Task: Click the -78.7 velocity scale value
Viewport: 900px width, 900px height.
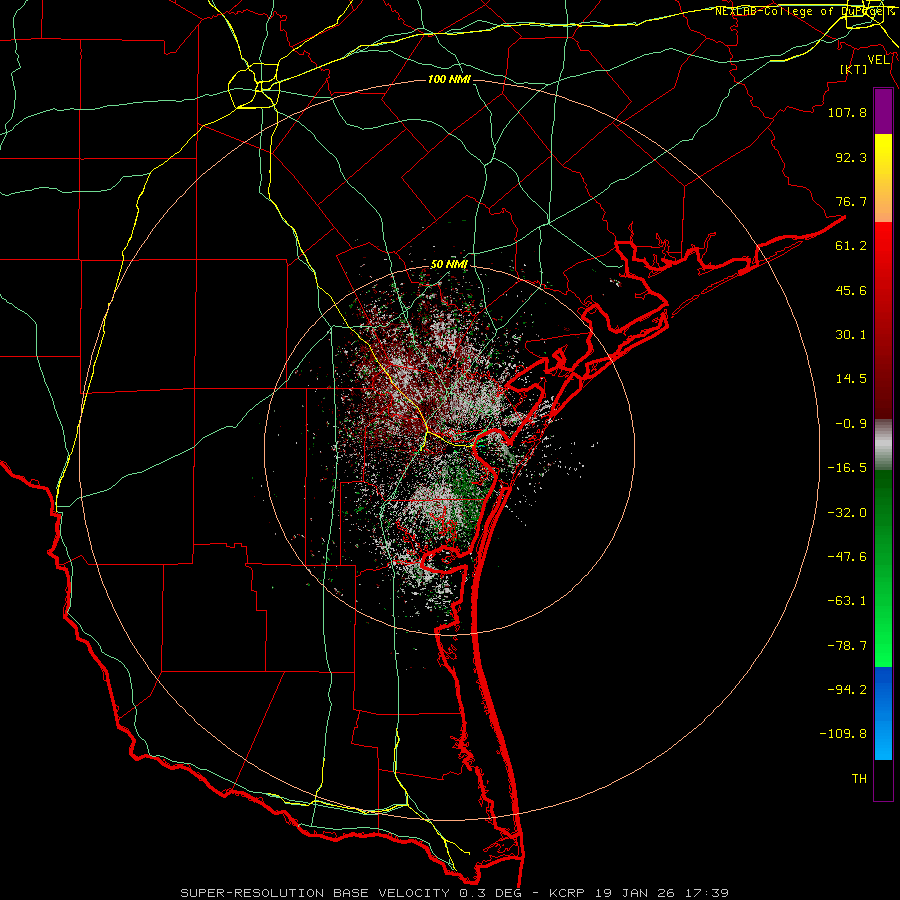Action: tap(847, 646)
